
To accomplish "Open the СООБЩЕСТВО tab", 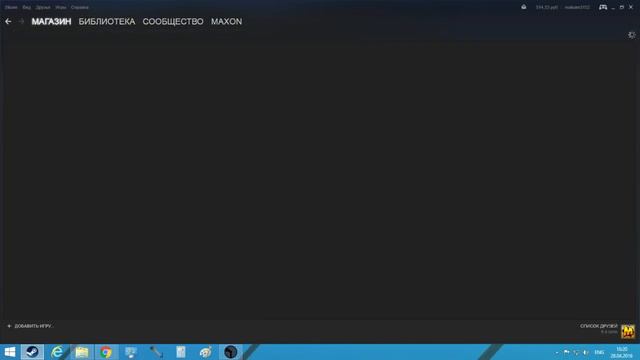I will (x=173, y=21).
